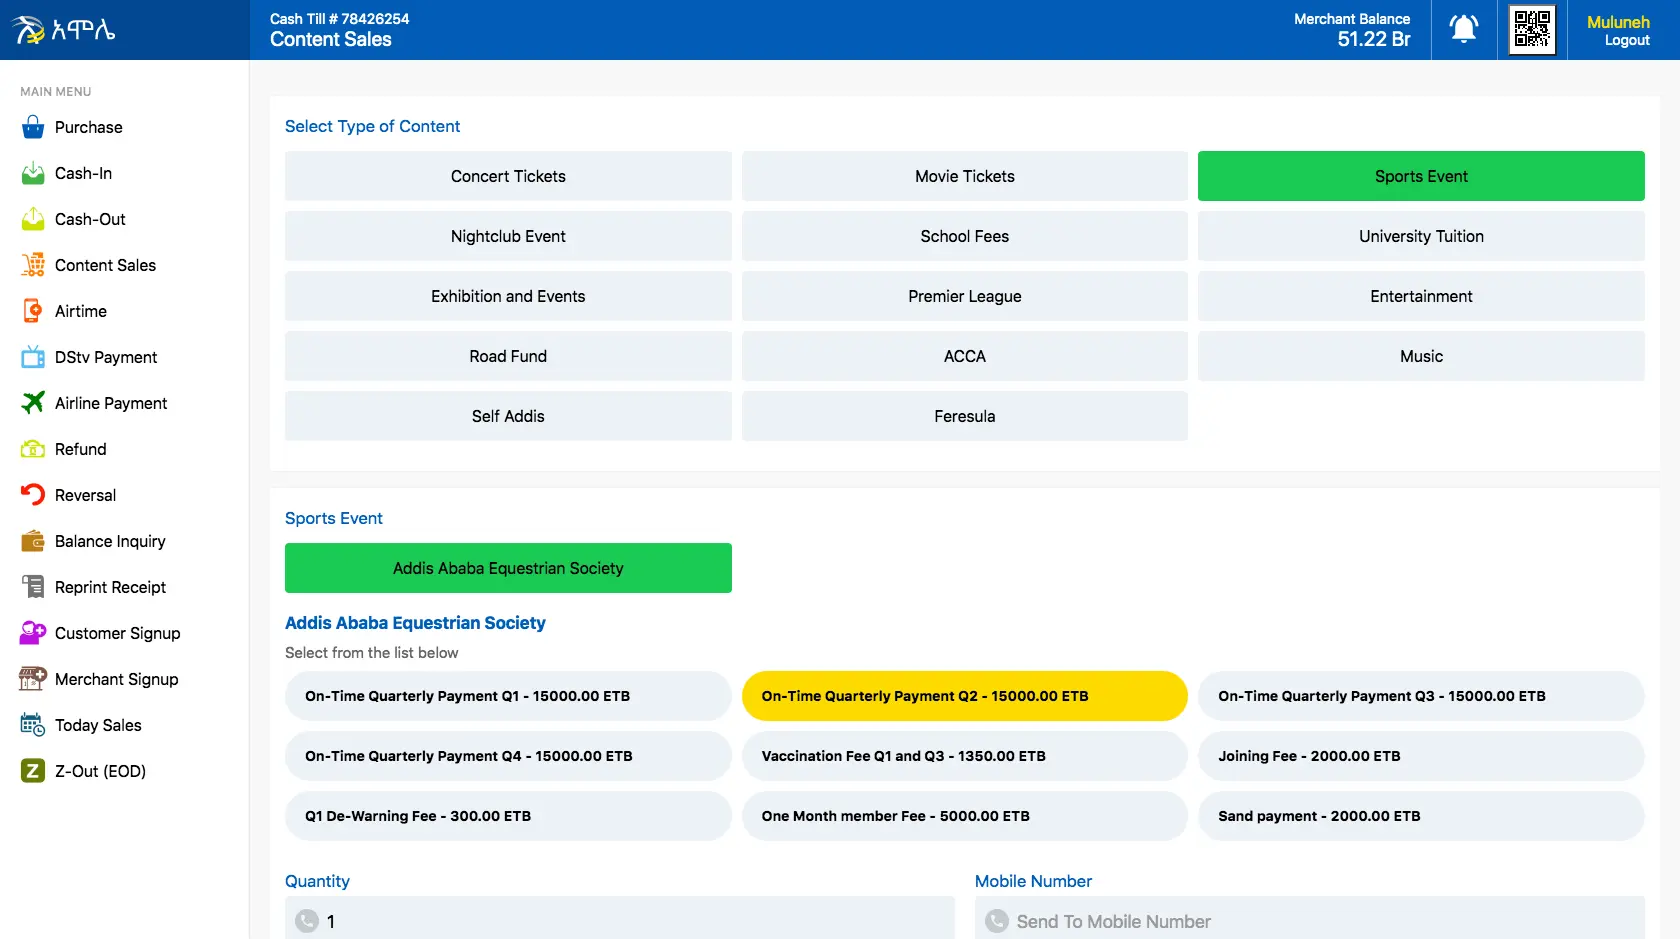Open the QR code scanner icon
The height and width of the screenshot is (939, 1680).
tap(1531, 29)
